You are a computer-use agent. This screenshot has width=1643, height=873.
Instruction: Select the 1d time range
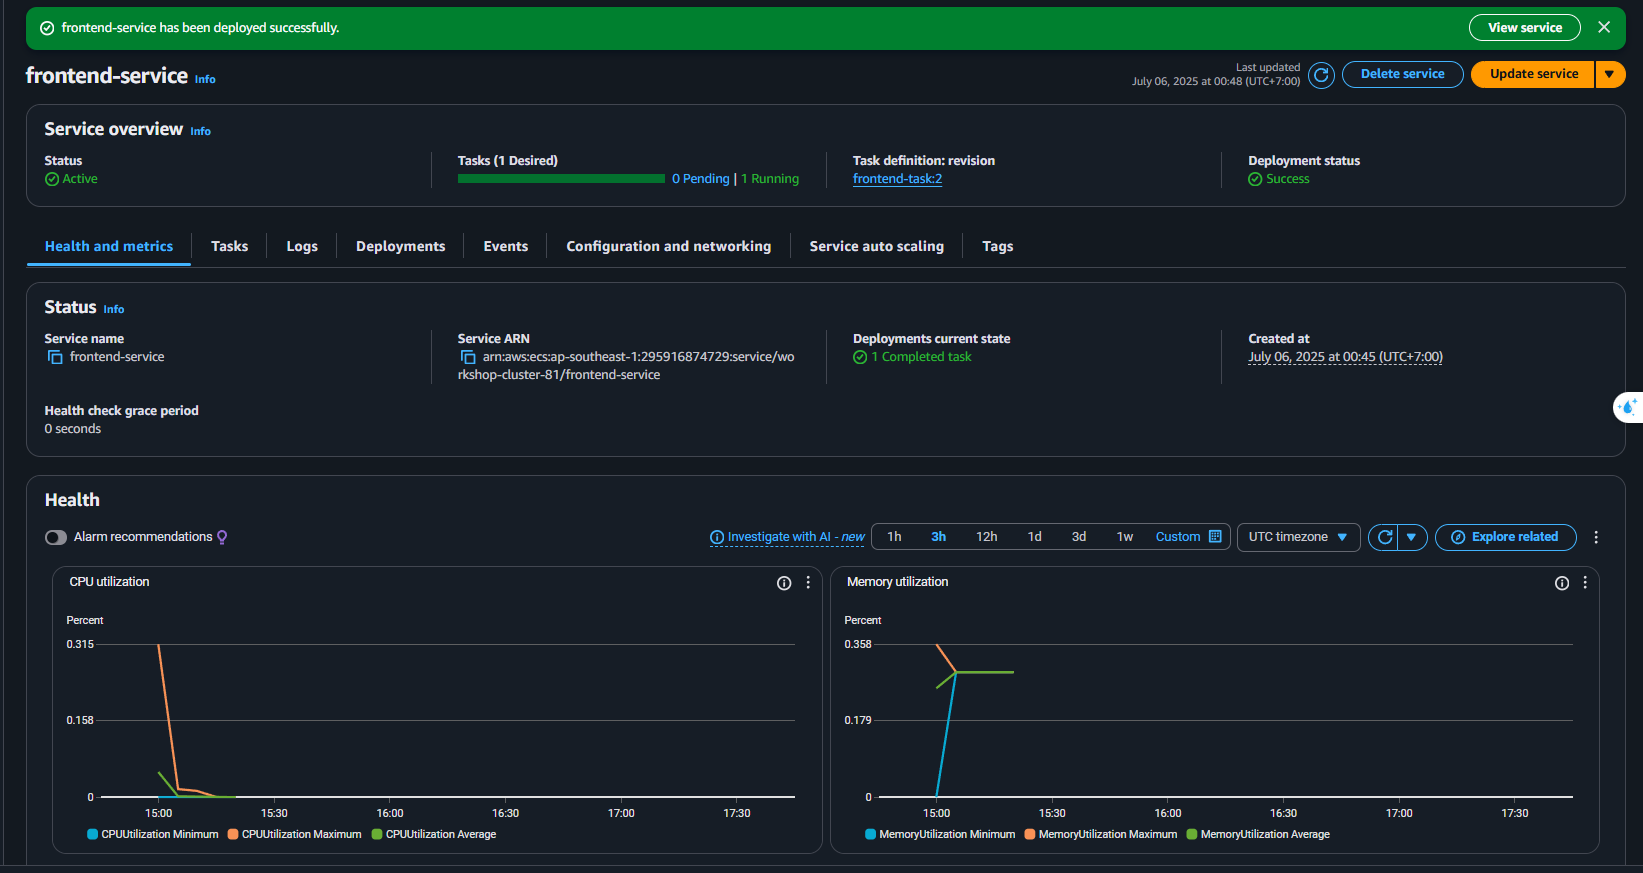(x=1034, y=537)
